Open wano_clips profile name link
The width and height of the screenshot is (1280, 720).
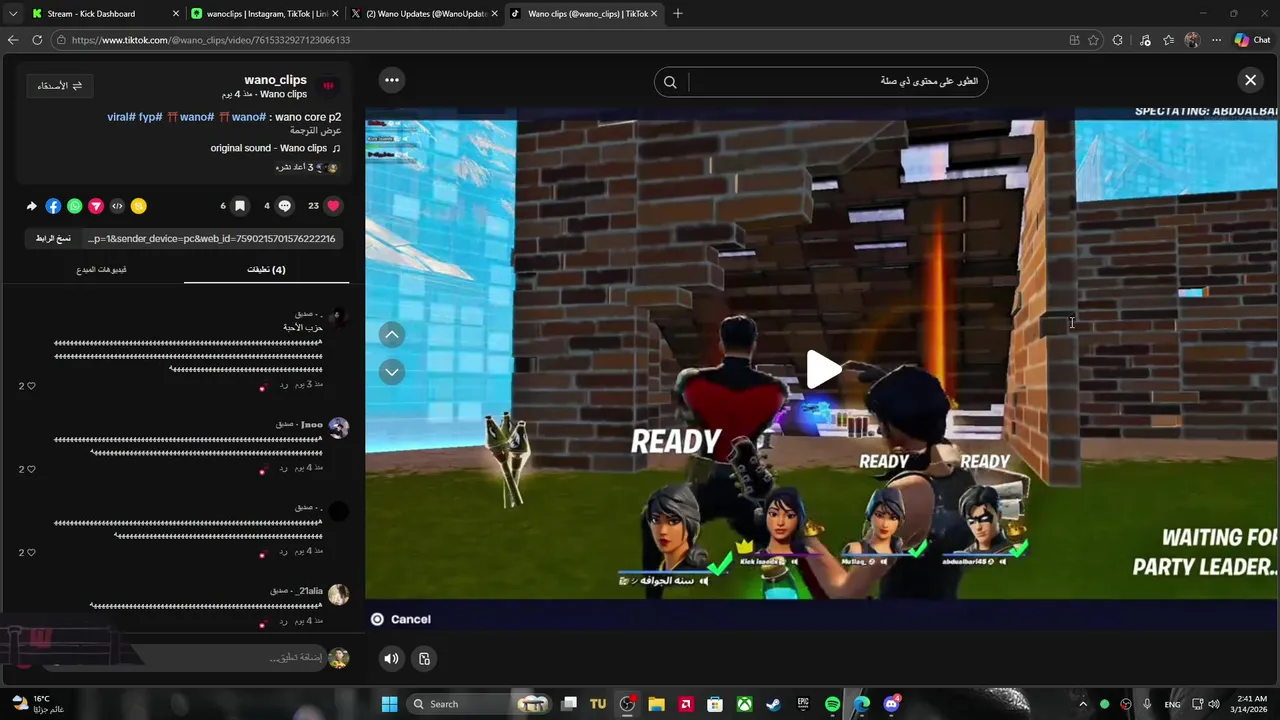275,80
